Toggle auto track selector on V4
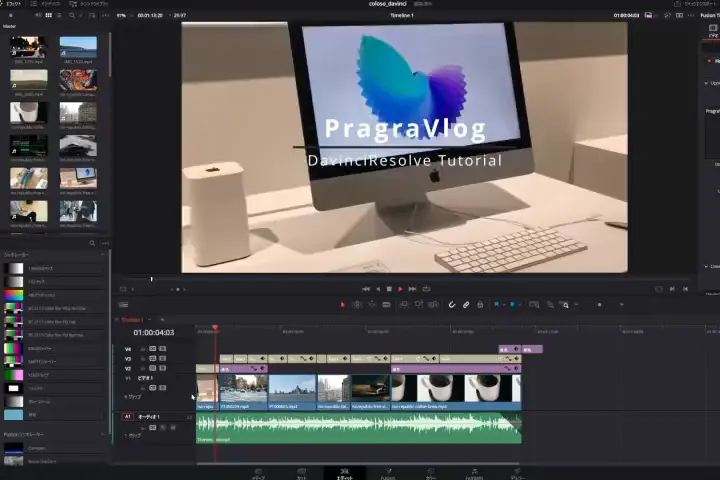The image size is (720, 480). pyautogui.click(x=152, y=349)
